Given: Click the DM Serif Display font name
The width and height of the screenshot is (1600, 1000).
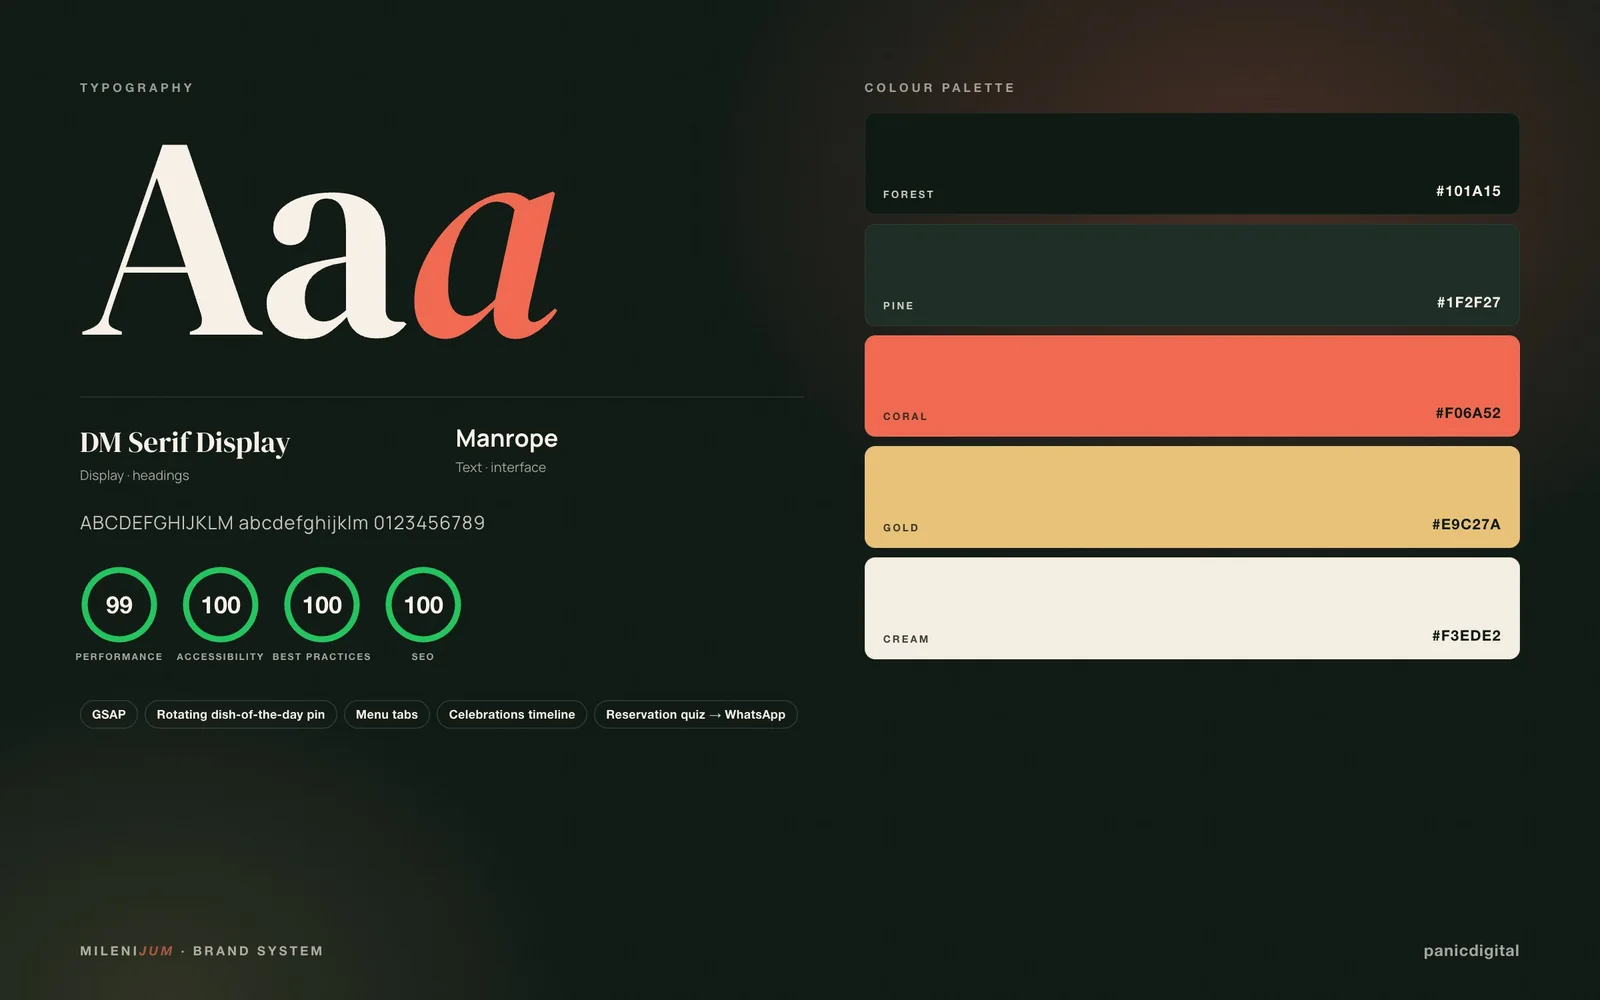Looking at the screenshot, I should coord(185,443).
